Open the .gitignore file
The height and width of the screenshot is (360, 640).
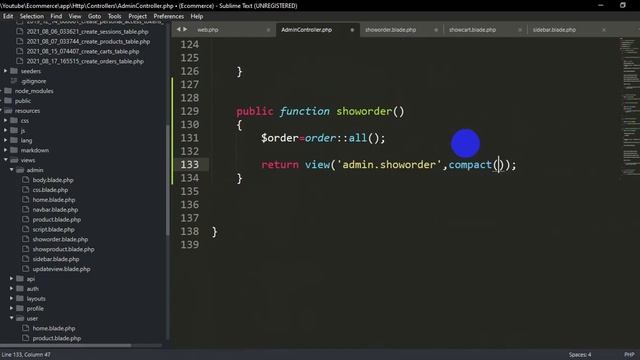(x=33, y=81)
